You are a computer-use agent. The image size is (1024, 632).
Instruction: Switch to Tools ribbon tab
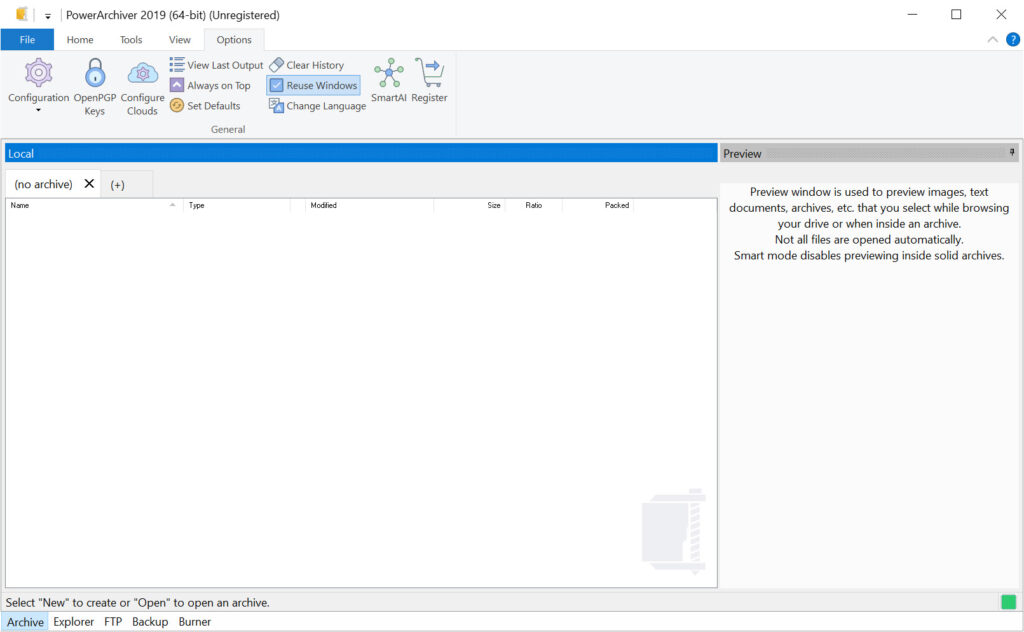131,40
